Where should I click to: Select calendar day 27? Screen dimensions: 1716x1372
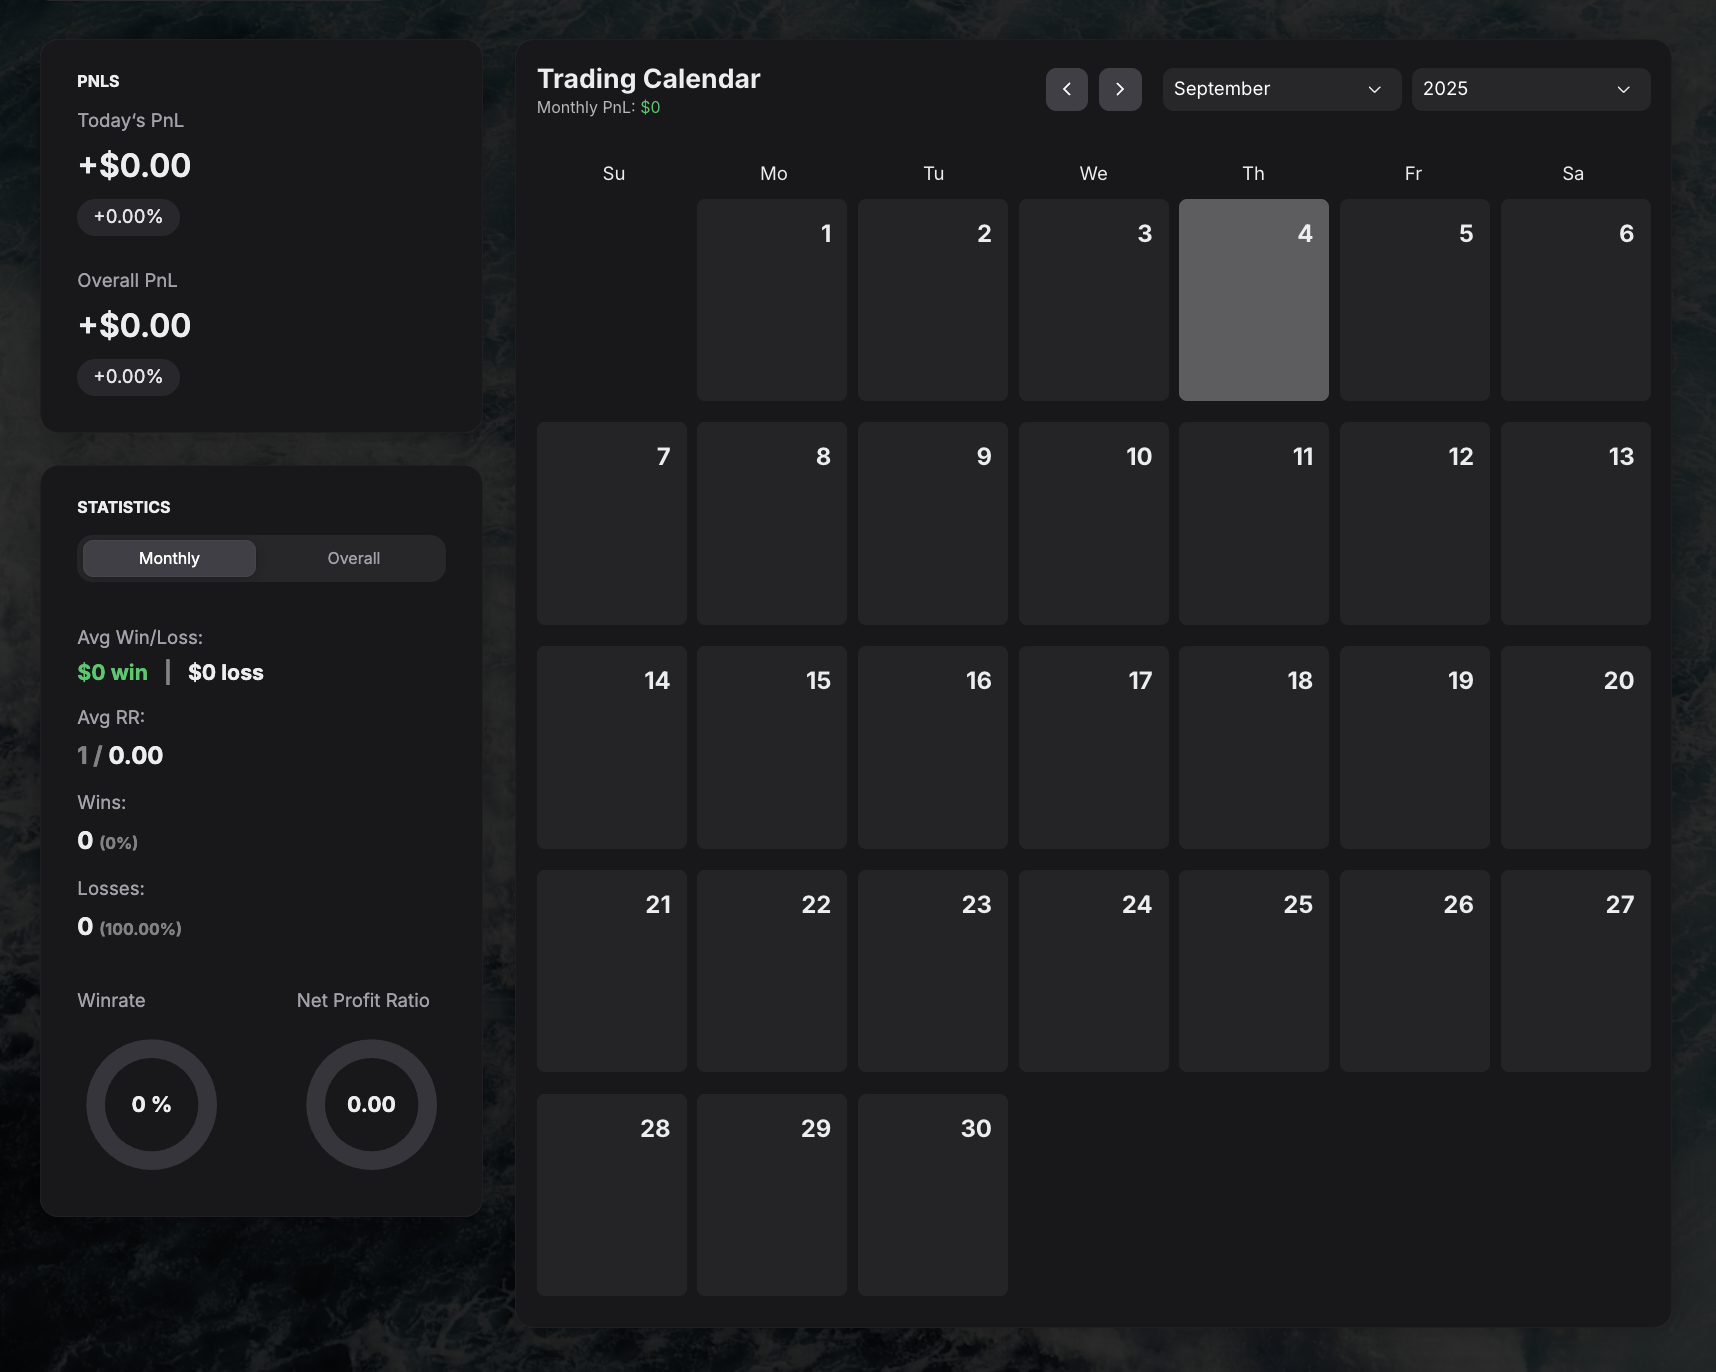coord(1575,971)
